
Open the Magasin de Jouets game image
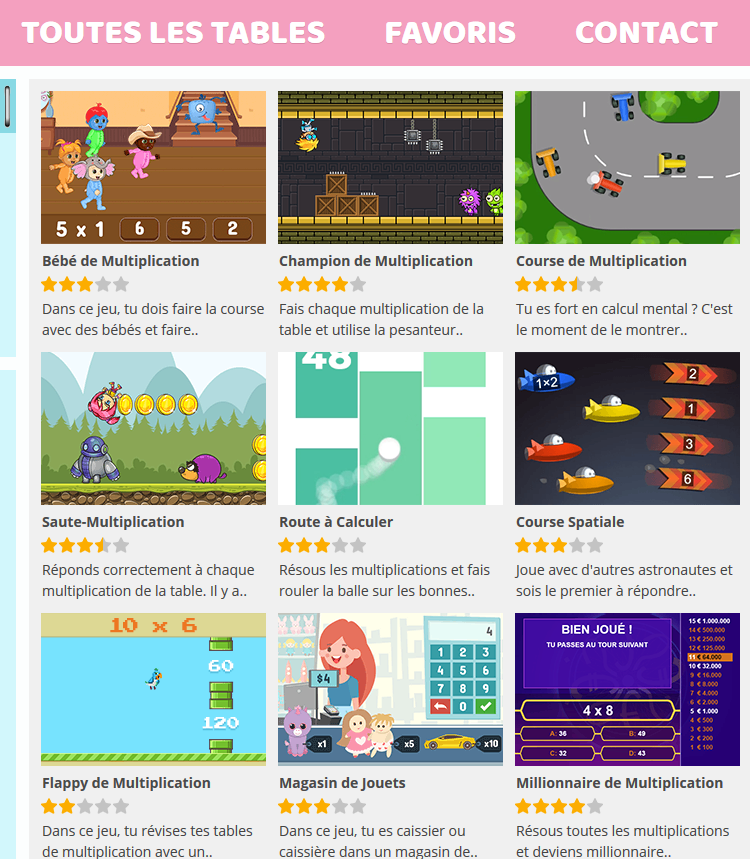click(x=390, y=689)
